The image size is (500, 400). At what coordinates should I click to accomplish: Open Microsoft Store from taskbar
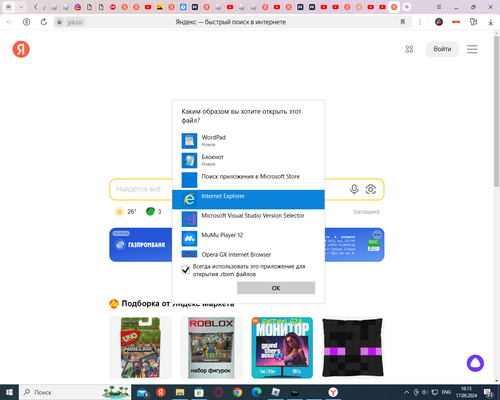(199, 392)
